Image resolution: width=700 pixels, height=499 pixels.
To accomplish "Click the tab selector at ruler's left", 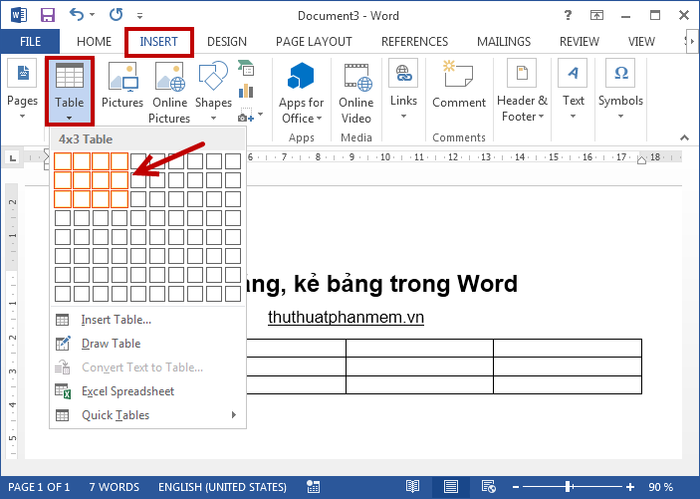I will pos(13,158).
